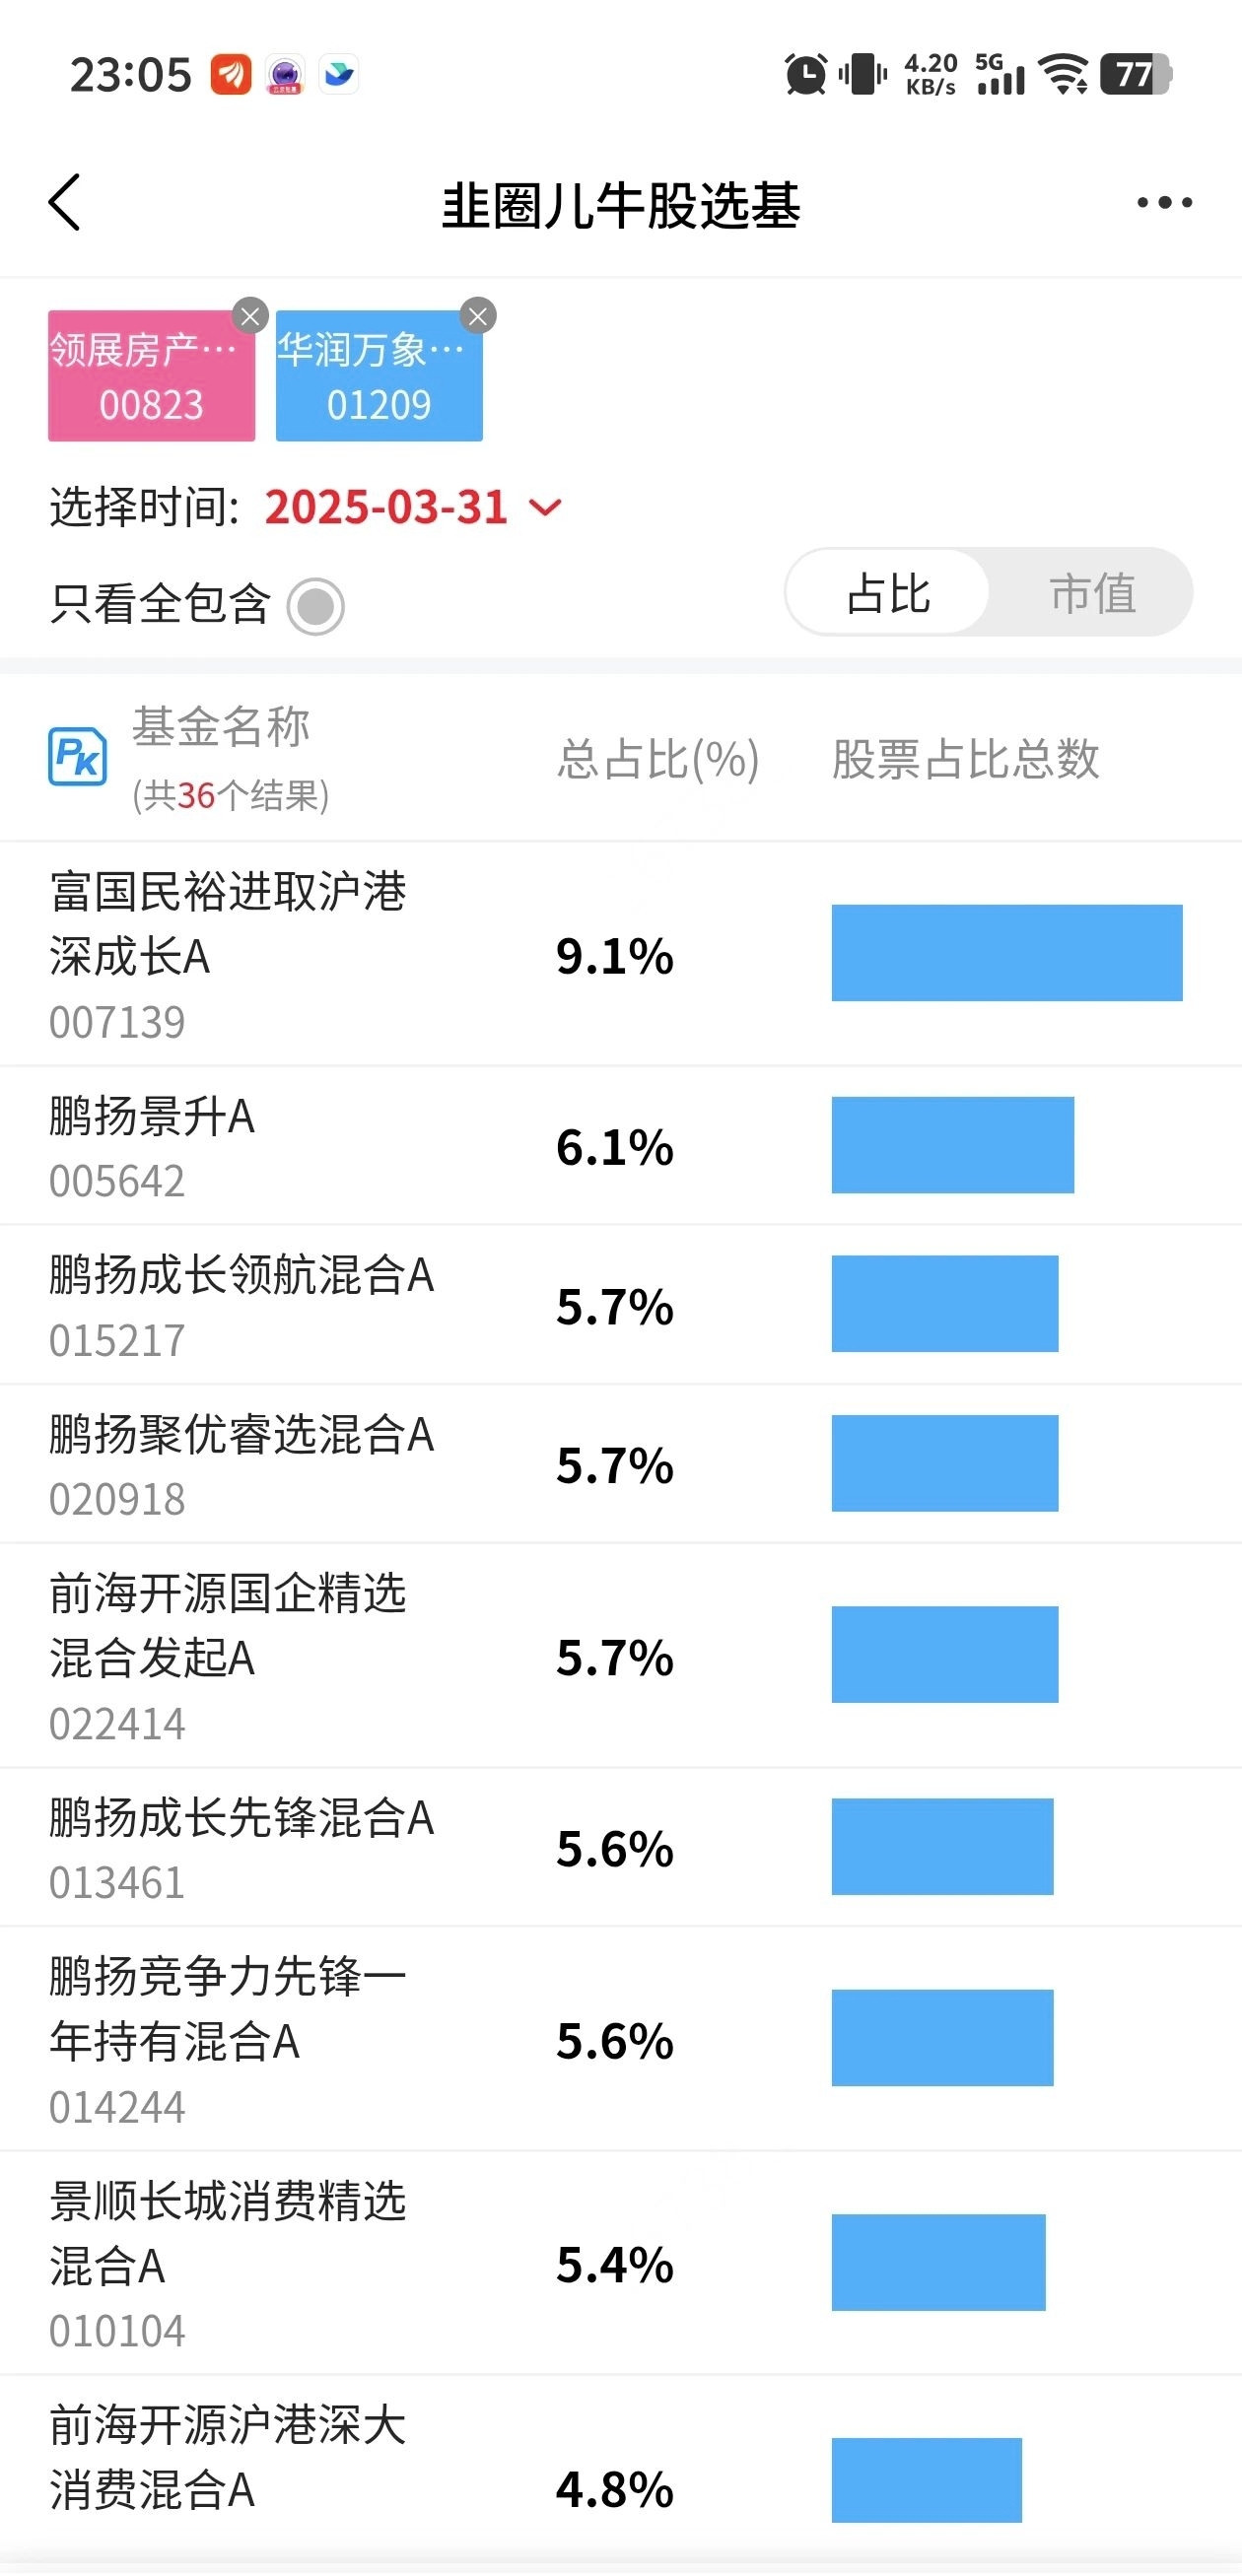Switch to the 市值 view

pos(1092,593)
